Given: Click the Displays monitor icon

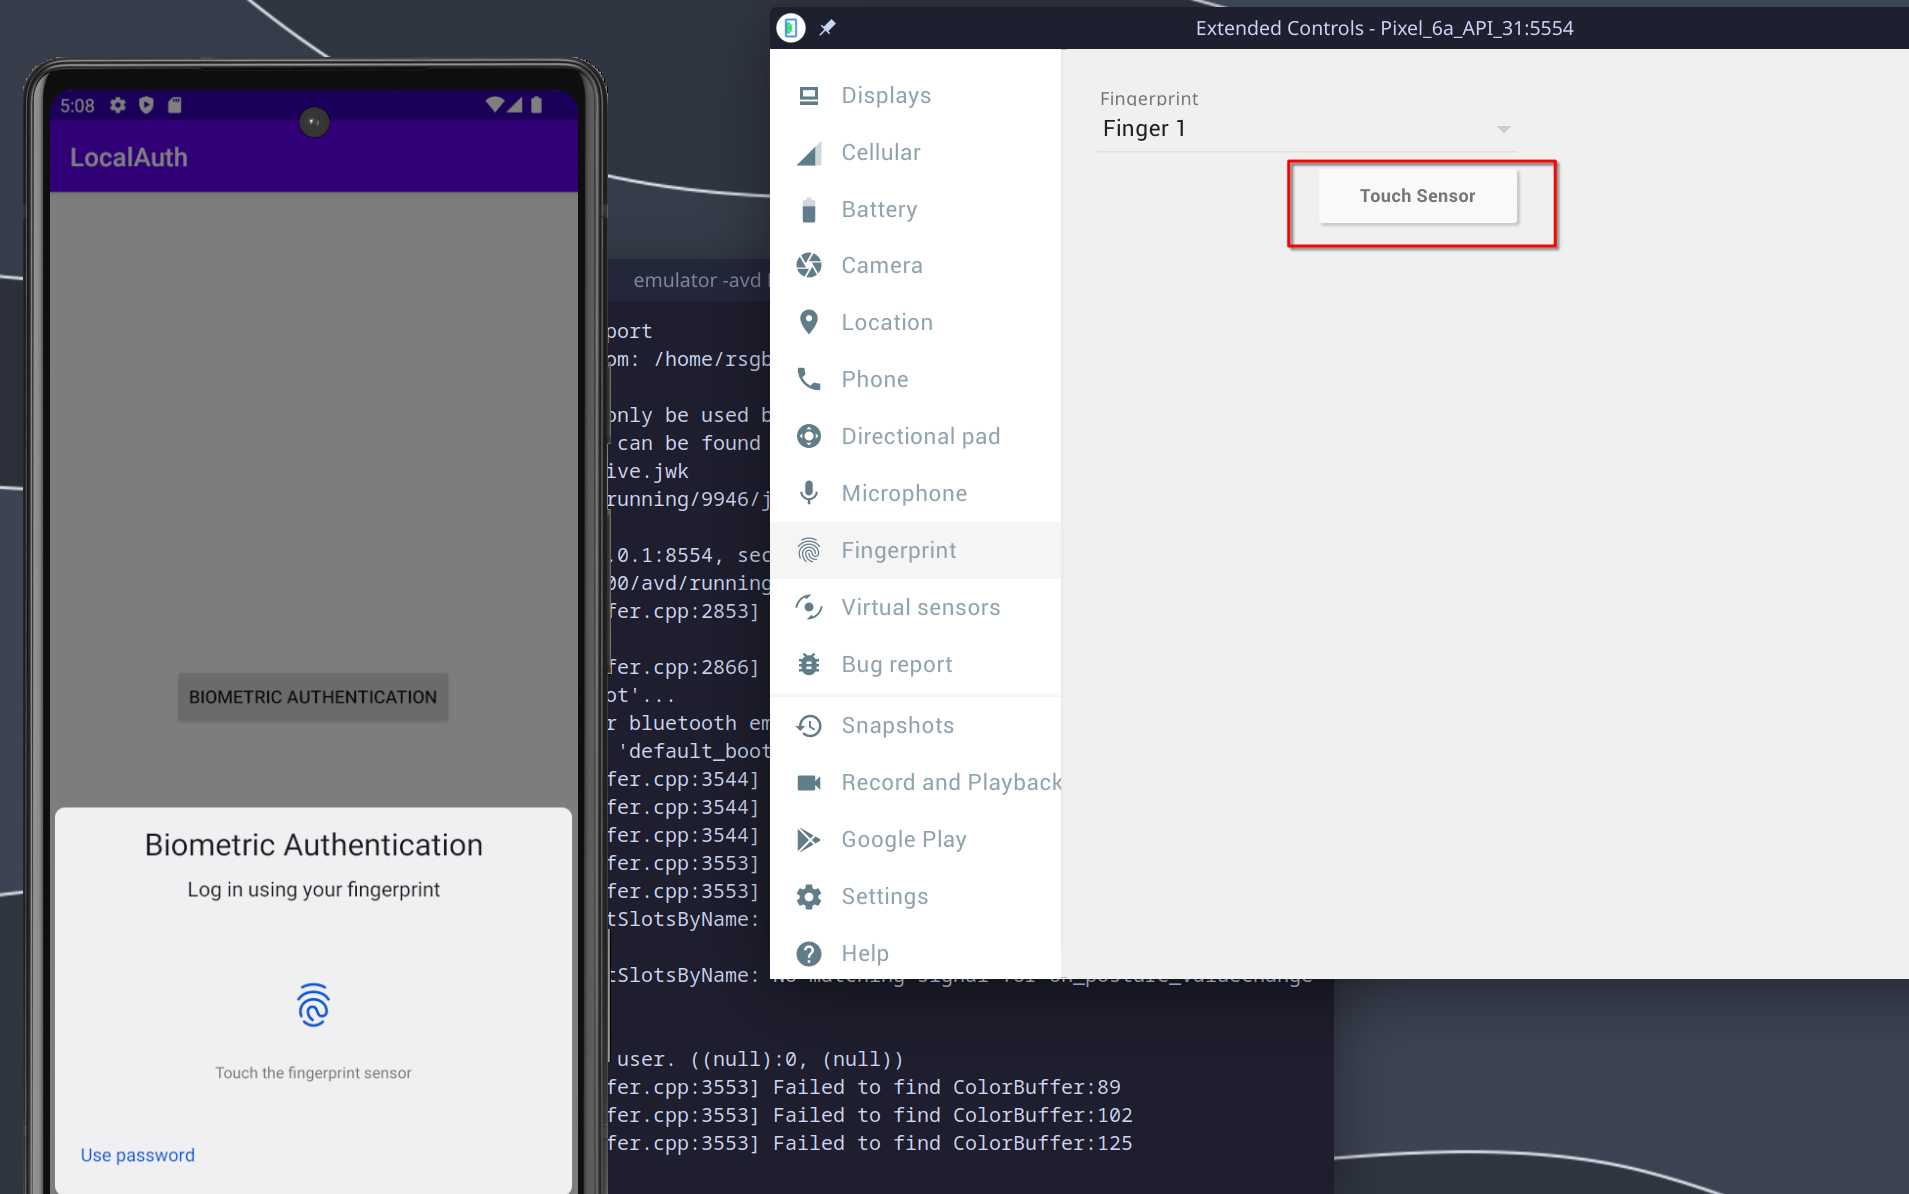Looking at the screenshot, I should pos(809,96).
